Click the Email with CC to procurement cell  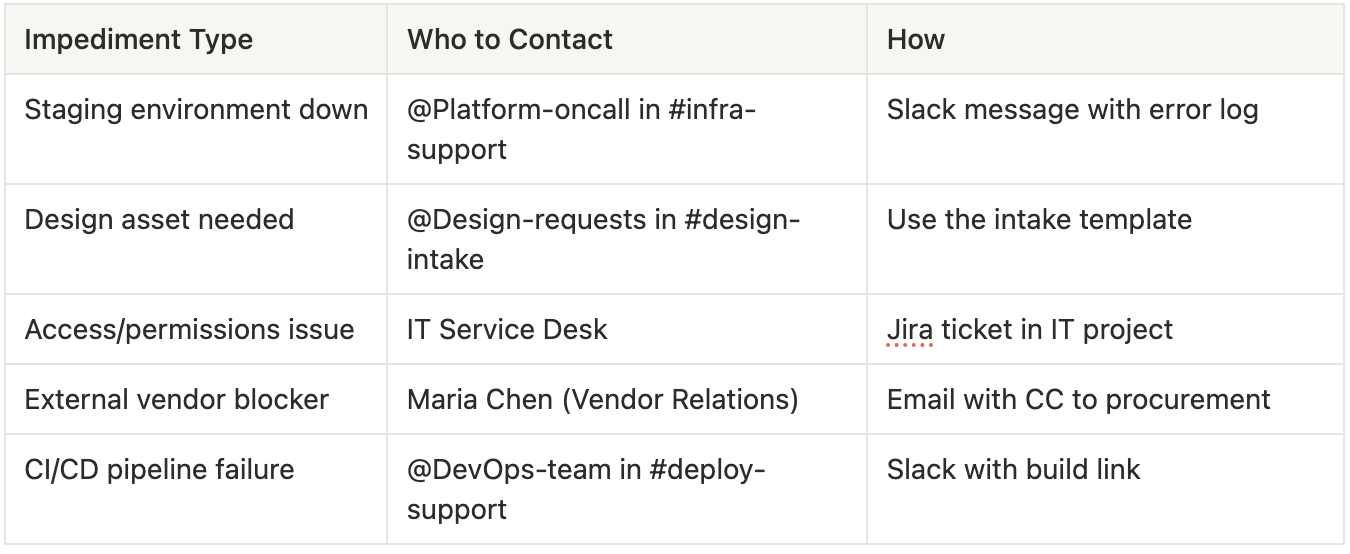1105,399
